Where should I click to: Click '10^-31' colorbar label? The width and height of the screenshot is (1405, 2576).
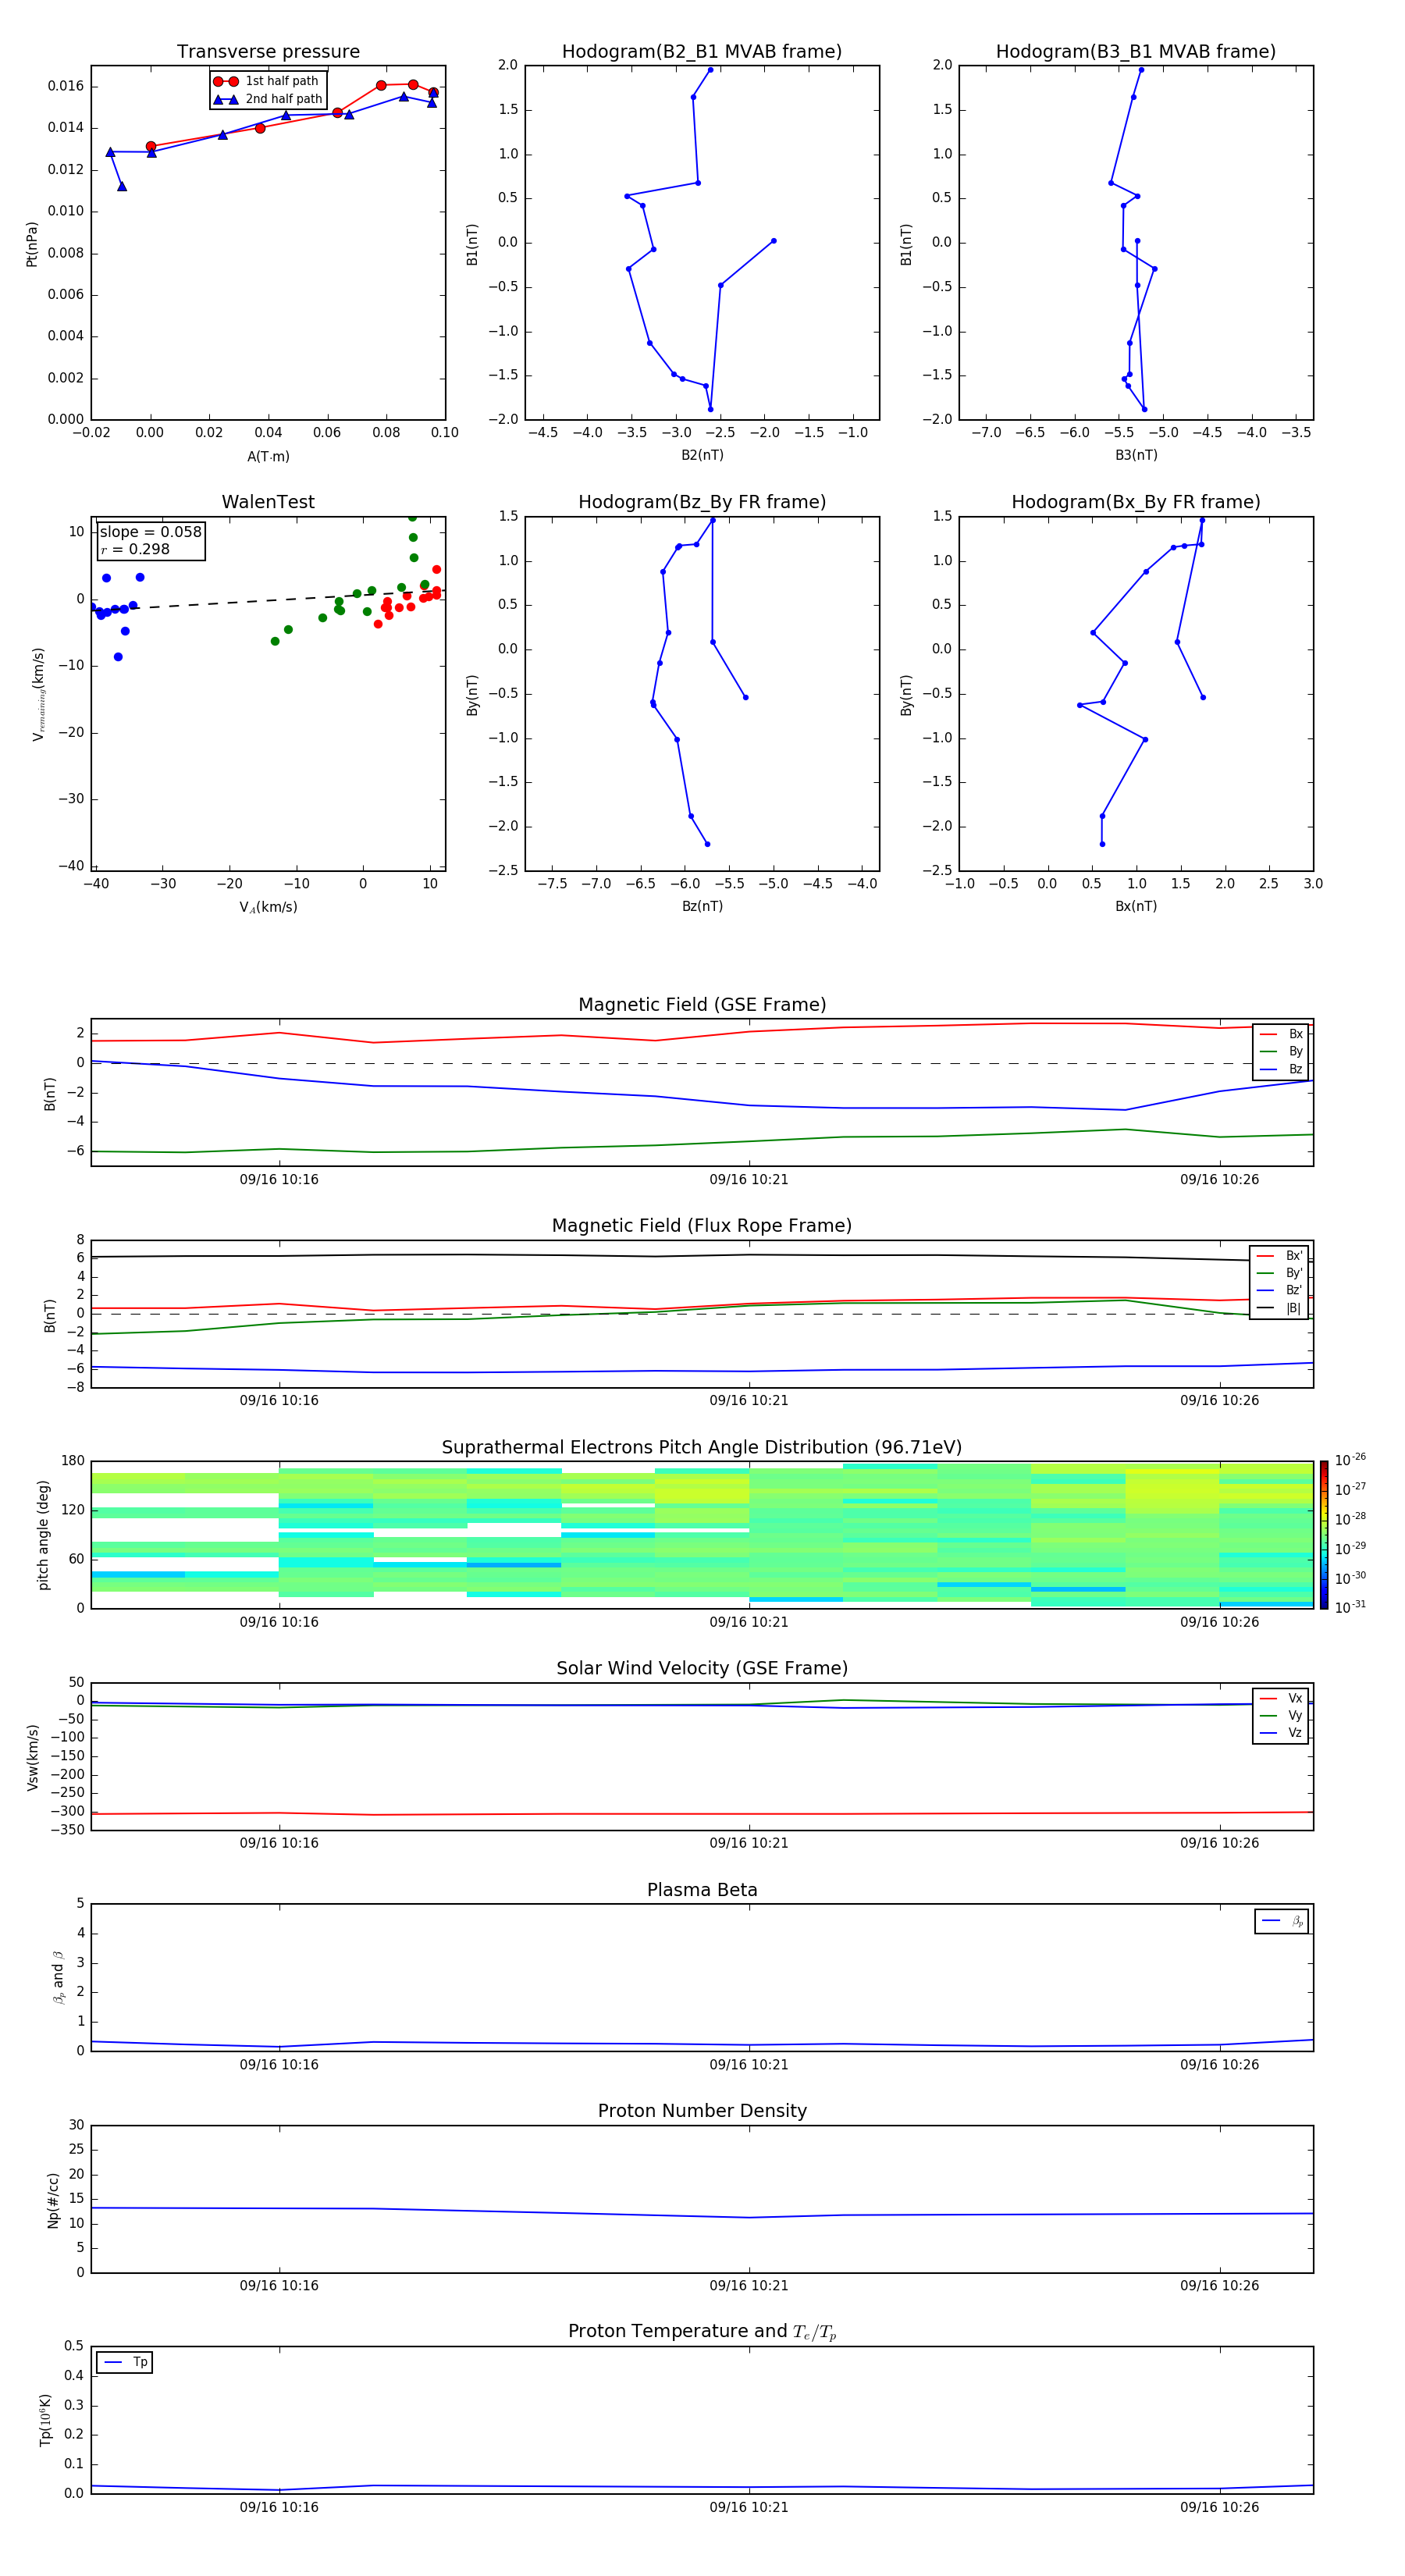coord(1350,1607)
